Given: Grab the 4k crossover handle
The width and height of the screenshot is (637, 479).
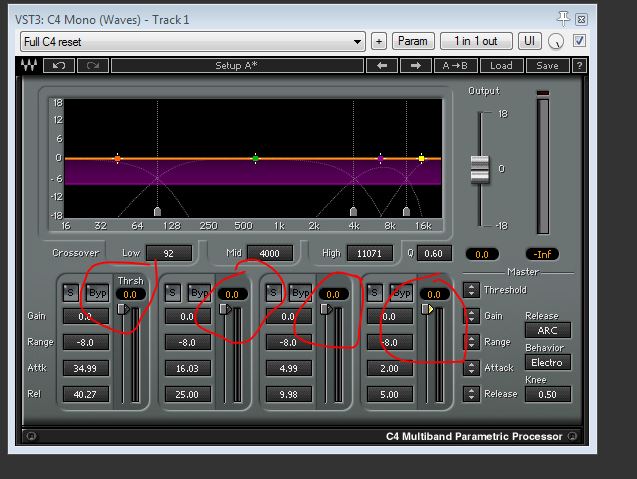Looking at the screenshot, I should (353, 211).
